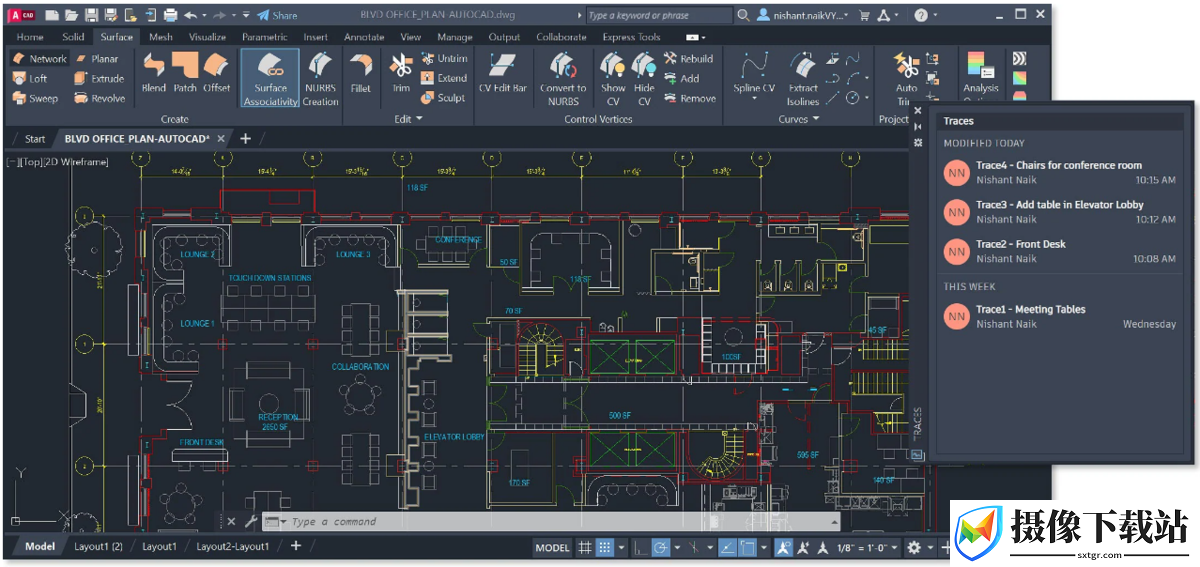Activate the Patch surface tool
This screenshot has width=1200, height=567.
185,73
